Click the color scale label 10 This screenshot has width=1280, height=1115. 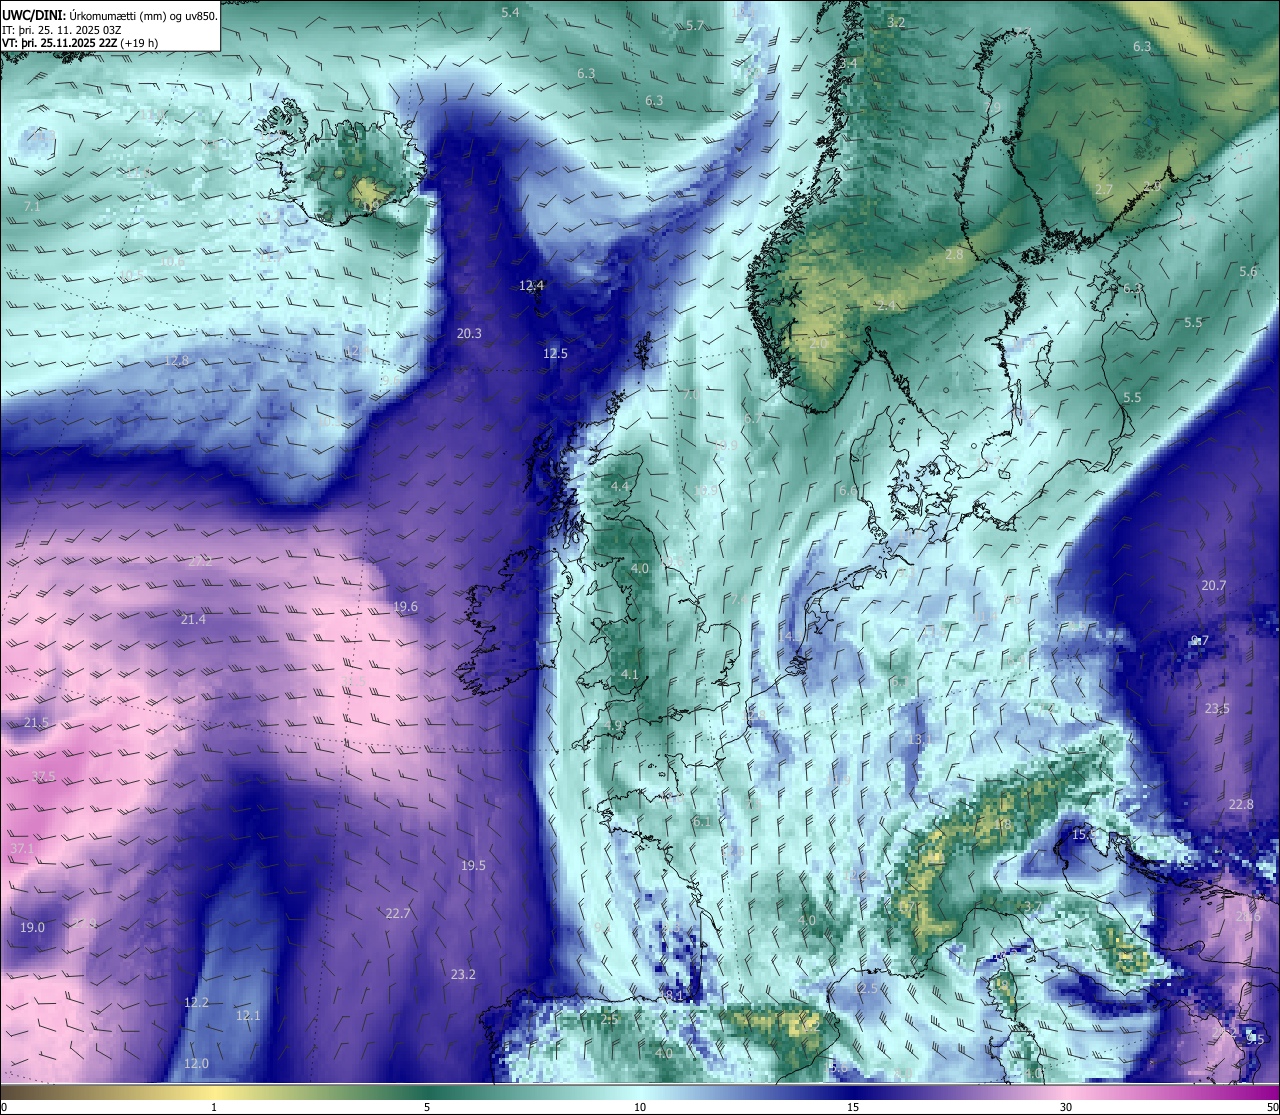pos(640,1107)
